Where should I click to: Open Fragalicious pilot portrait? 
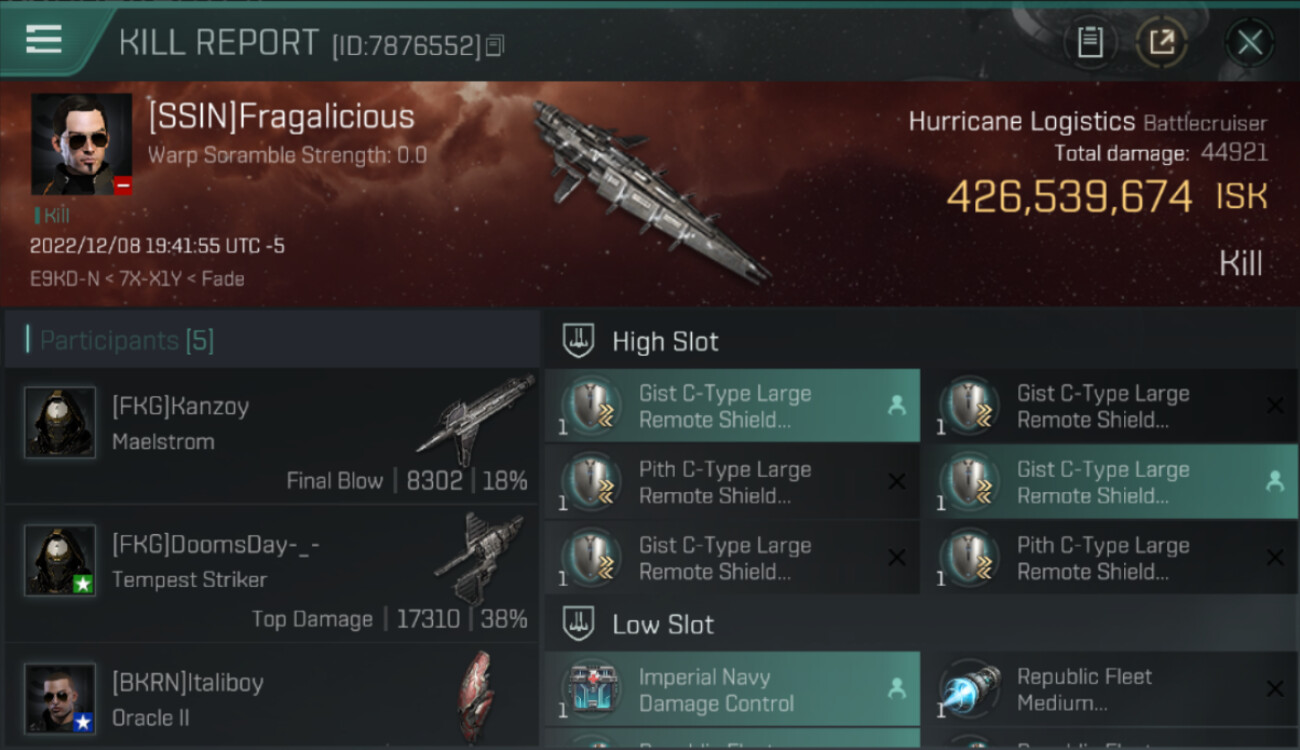coord(82,144)
